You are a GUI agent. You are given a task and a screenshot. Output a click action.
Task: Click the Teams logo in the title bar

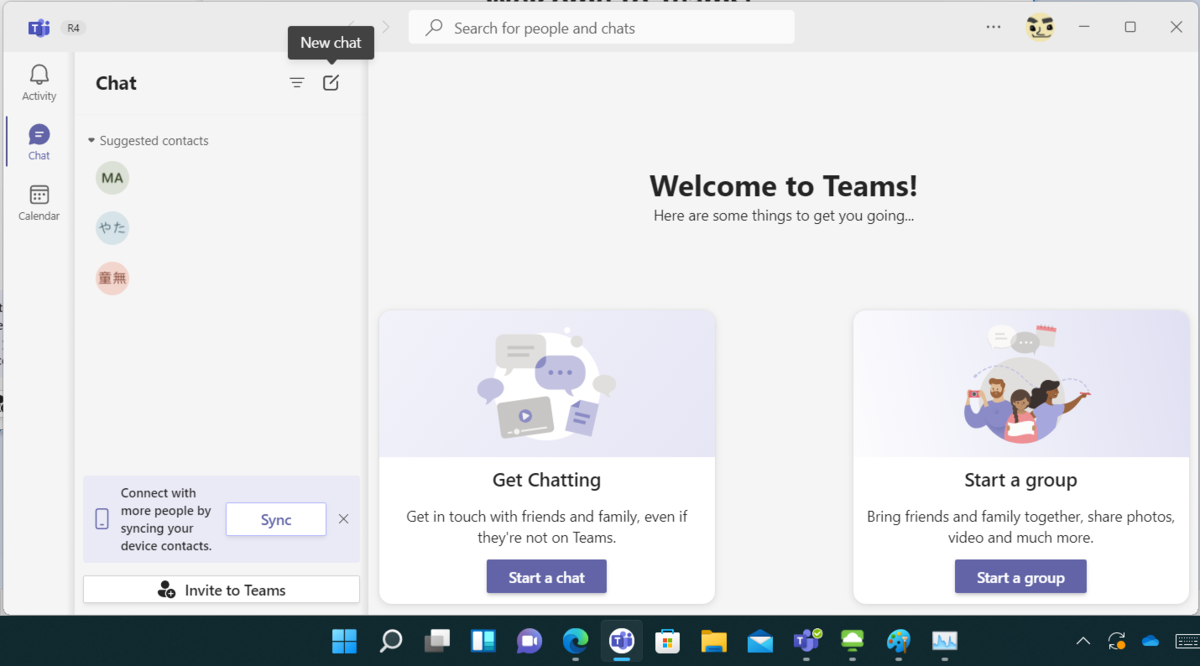[x=39, y=28]
